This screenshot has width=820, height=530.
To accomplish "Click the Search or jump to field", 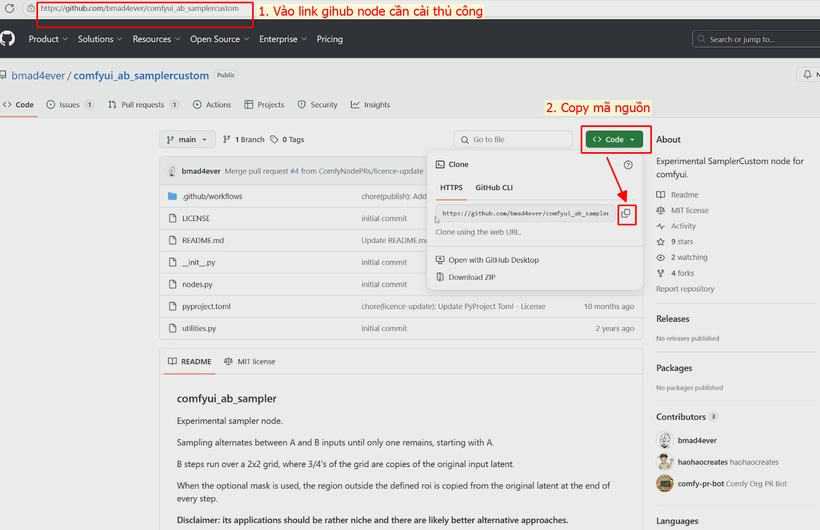I will click(x=756, y=39).
